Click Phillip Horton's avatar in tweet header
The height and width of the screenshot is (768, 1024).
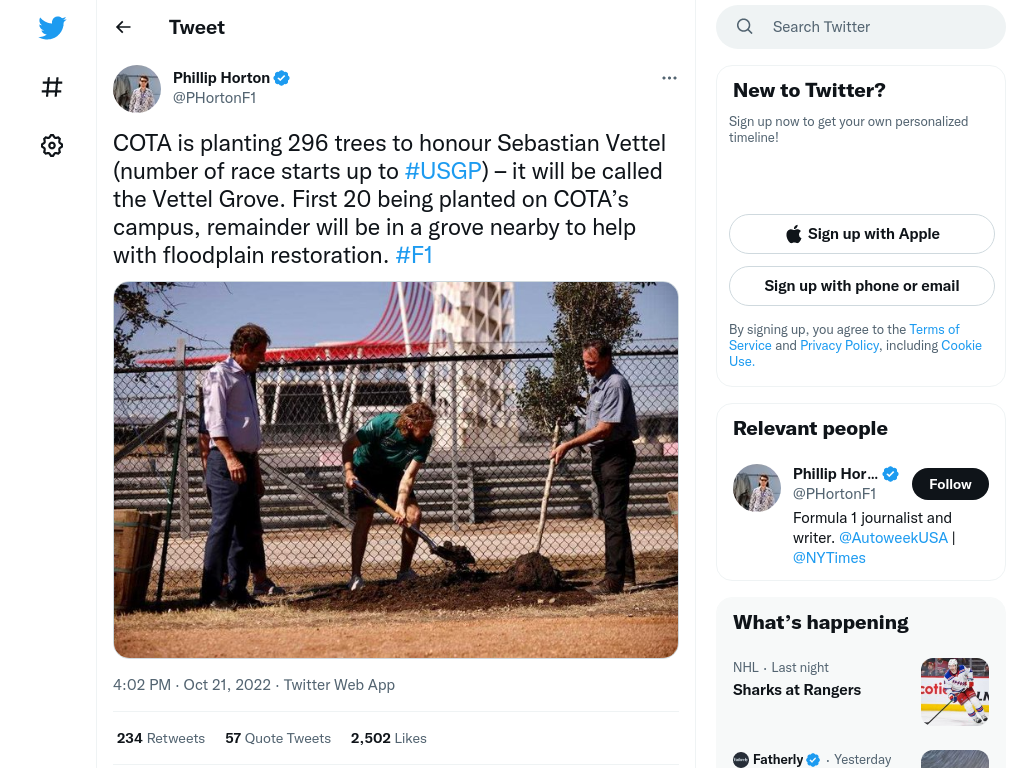136,89
